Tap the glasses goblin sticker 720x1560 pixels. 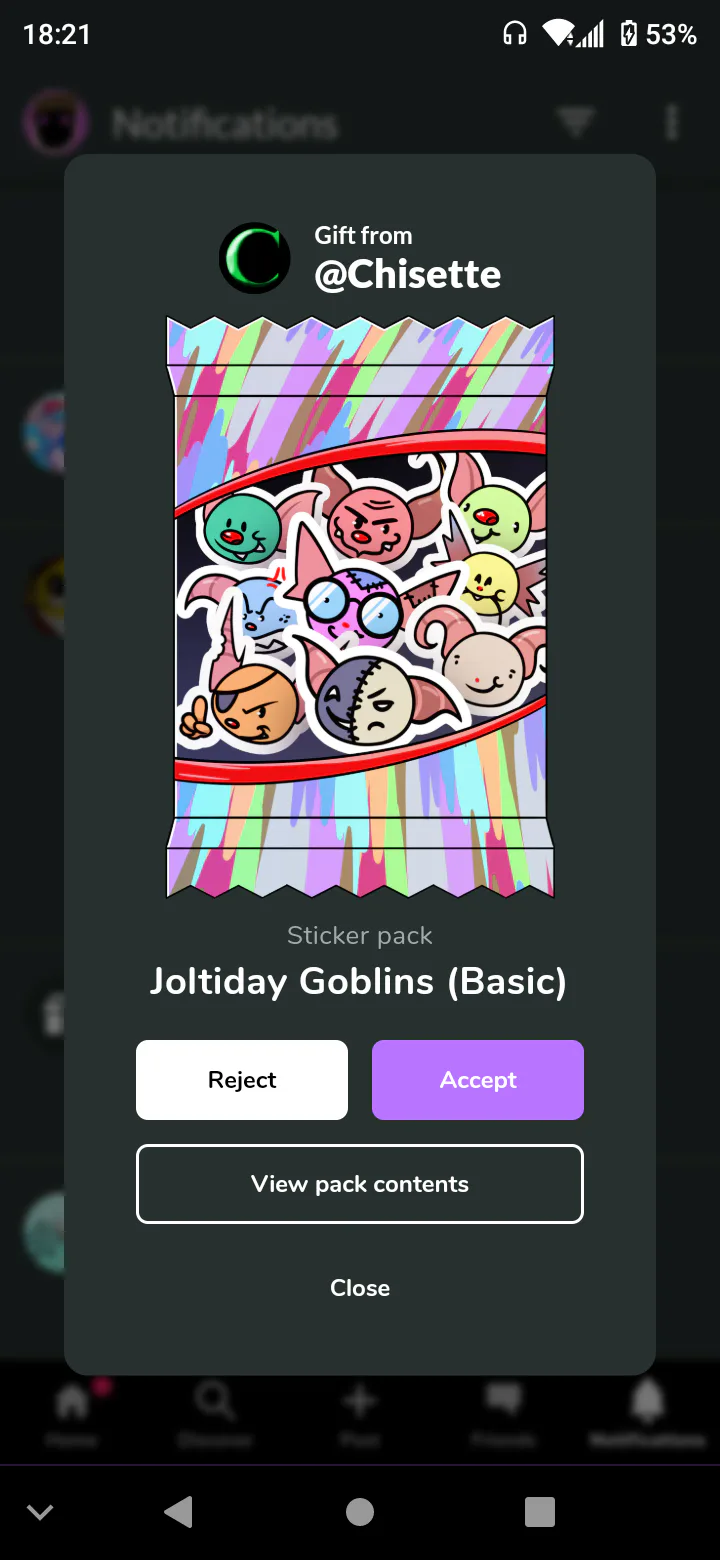pyautogui.click(x=352, y=605)
